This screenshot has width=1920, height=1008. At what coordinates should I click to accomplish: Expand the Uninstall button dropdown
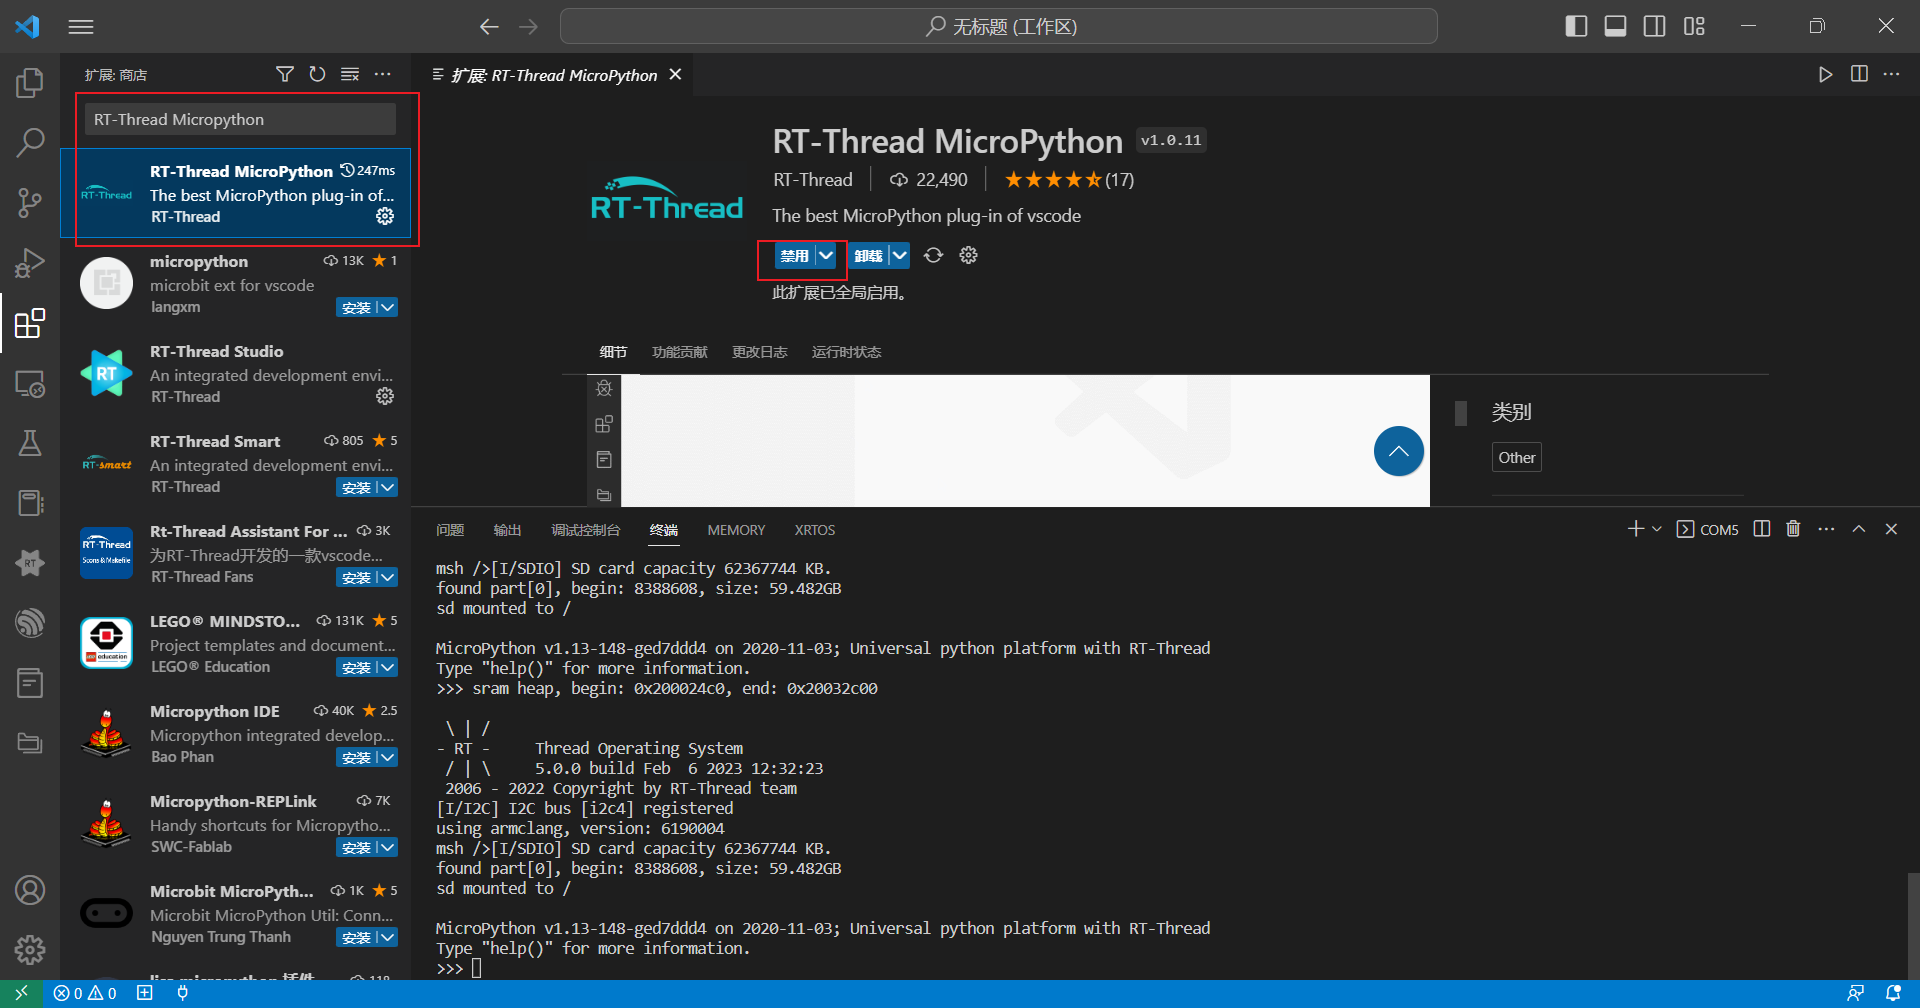[x=899, y=255]
